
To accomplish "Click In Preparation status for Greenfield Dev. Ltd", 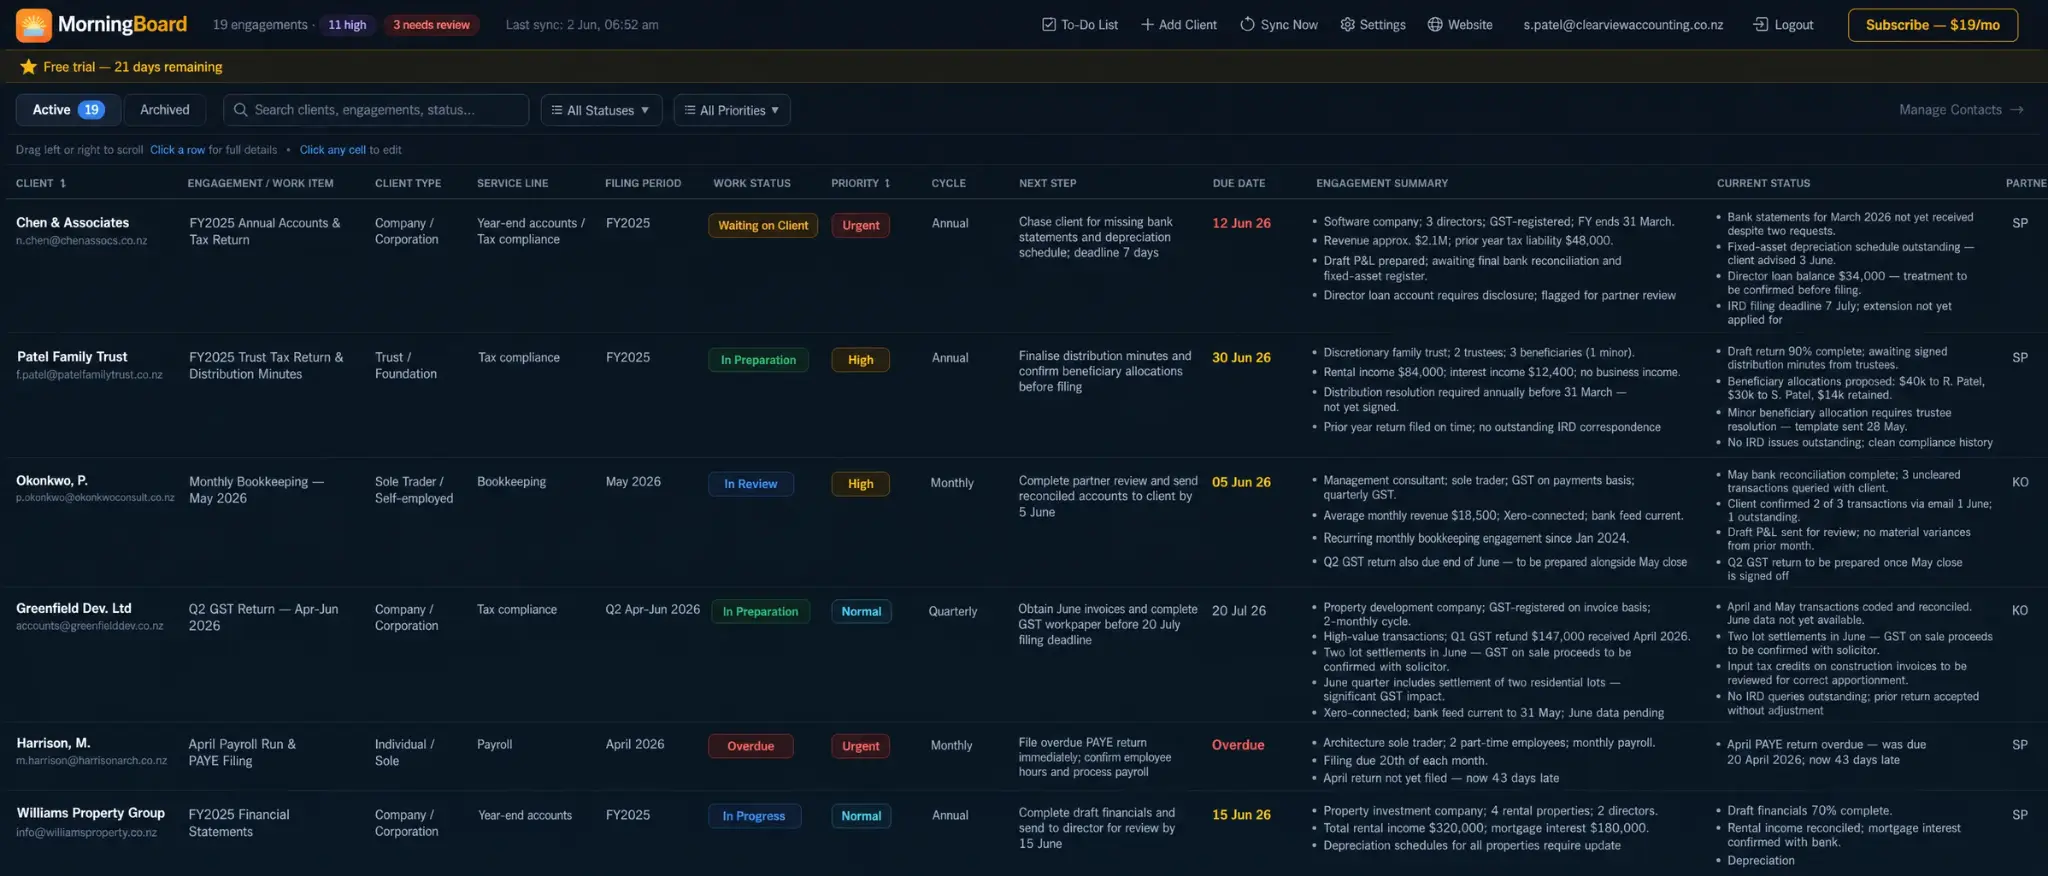I will 760,612.
